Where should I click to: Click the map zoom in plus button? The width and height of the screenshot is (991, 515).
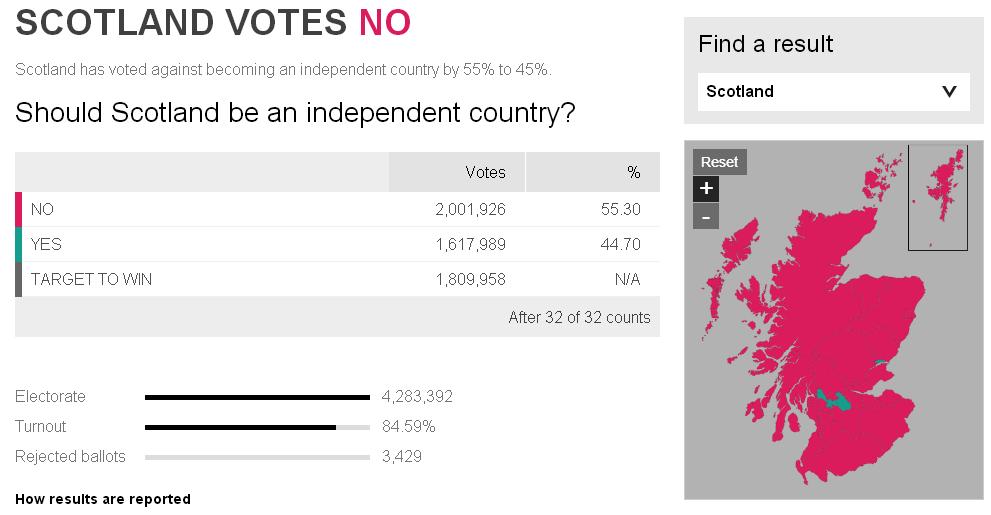click(706, 188)
